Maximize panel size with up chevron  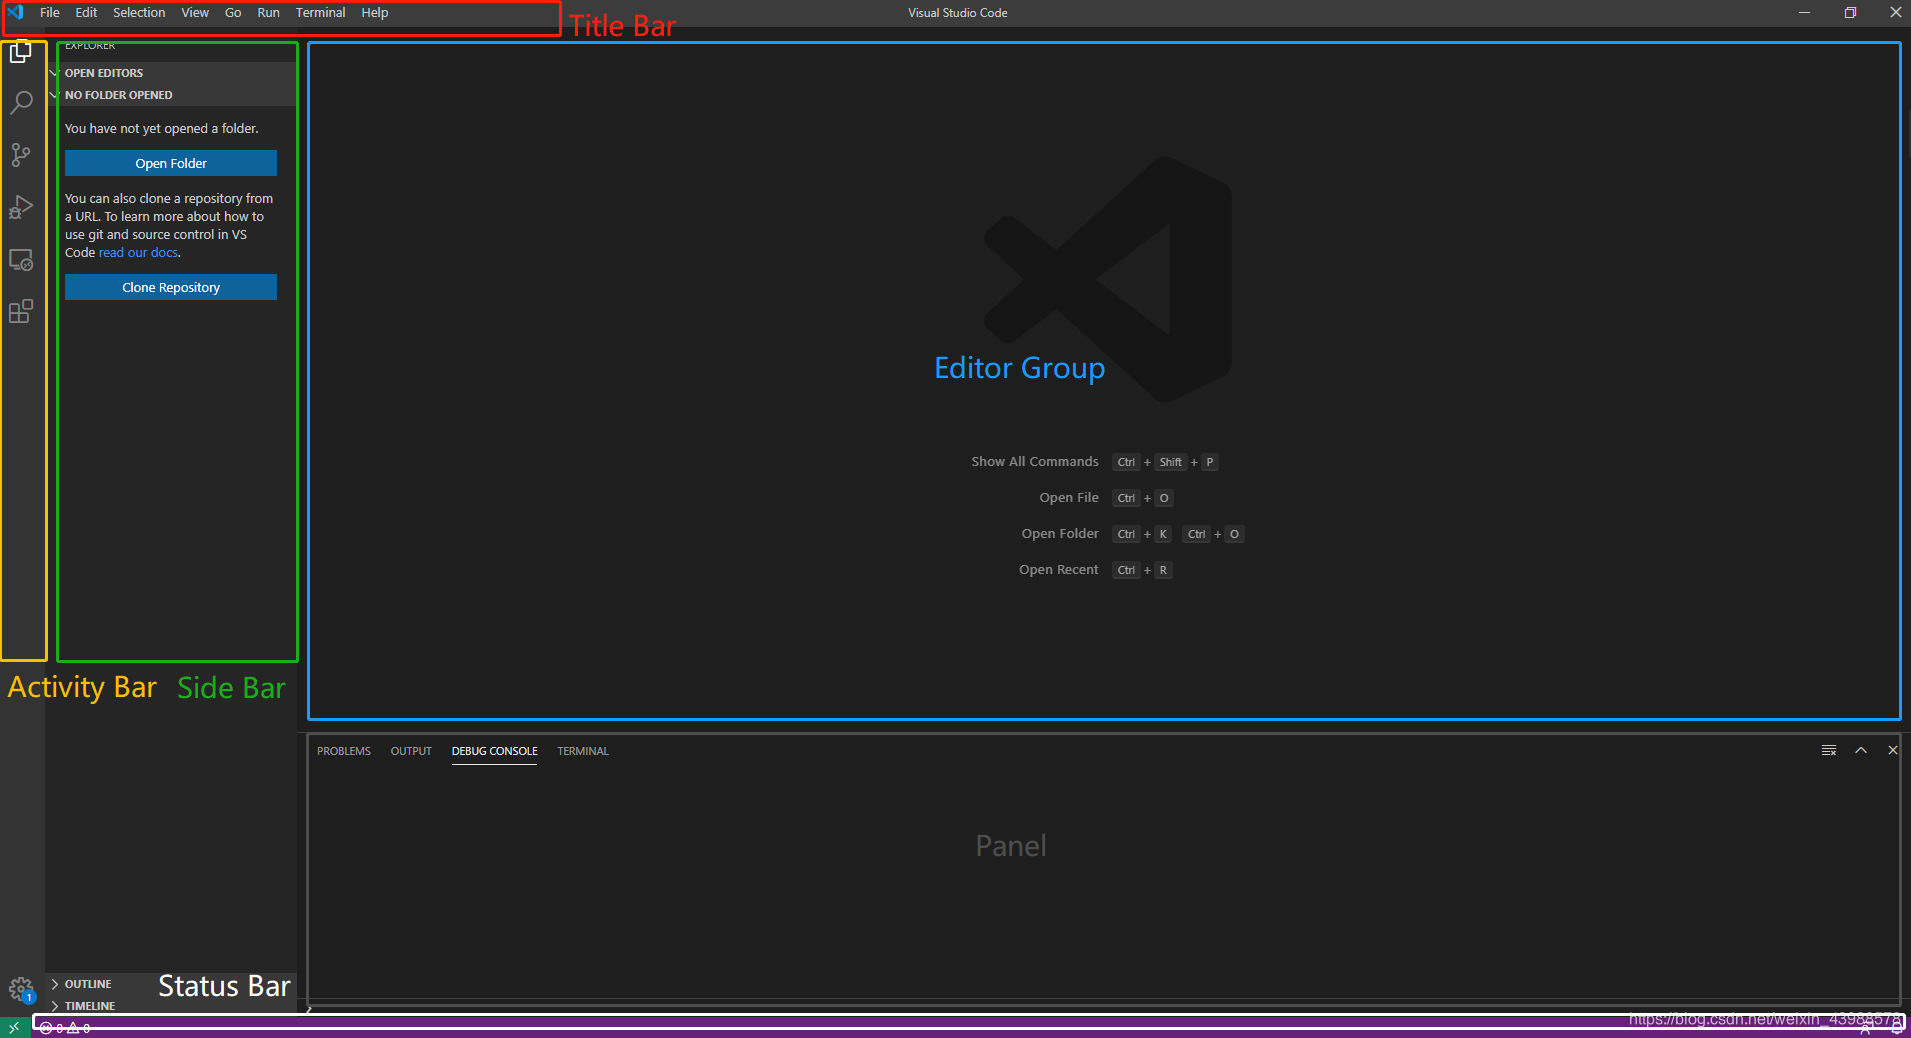(x=1861, y=750)
